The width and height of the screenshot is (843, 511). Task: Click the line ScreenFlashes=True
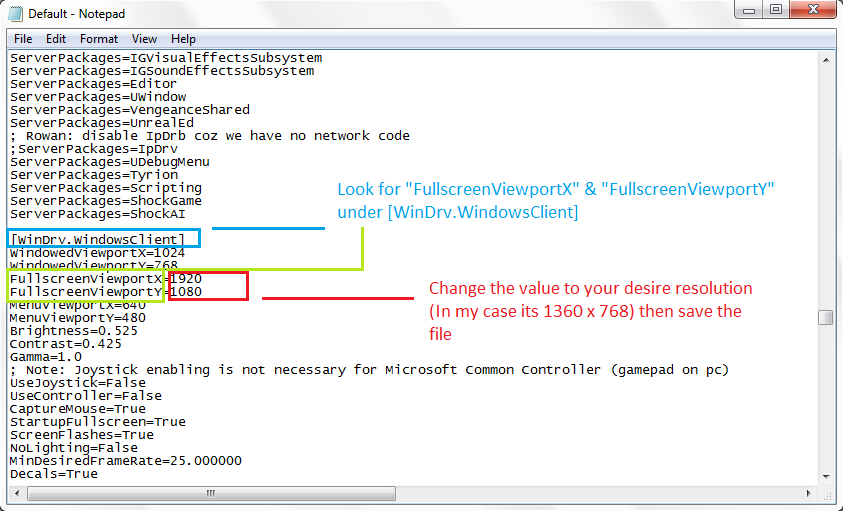coord(82,435)
